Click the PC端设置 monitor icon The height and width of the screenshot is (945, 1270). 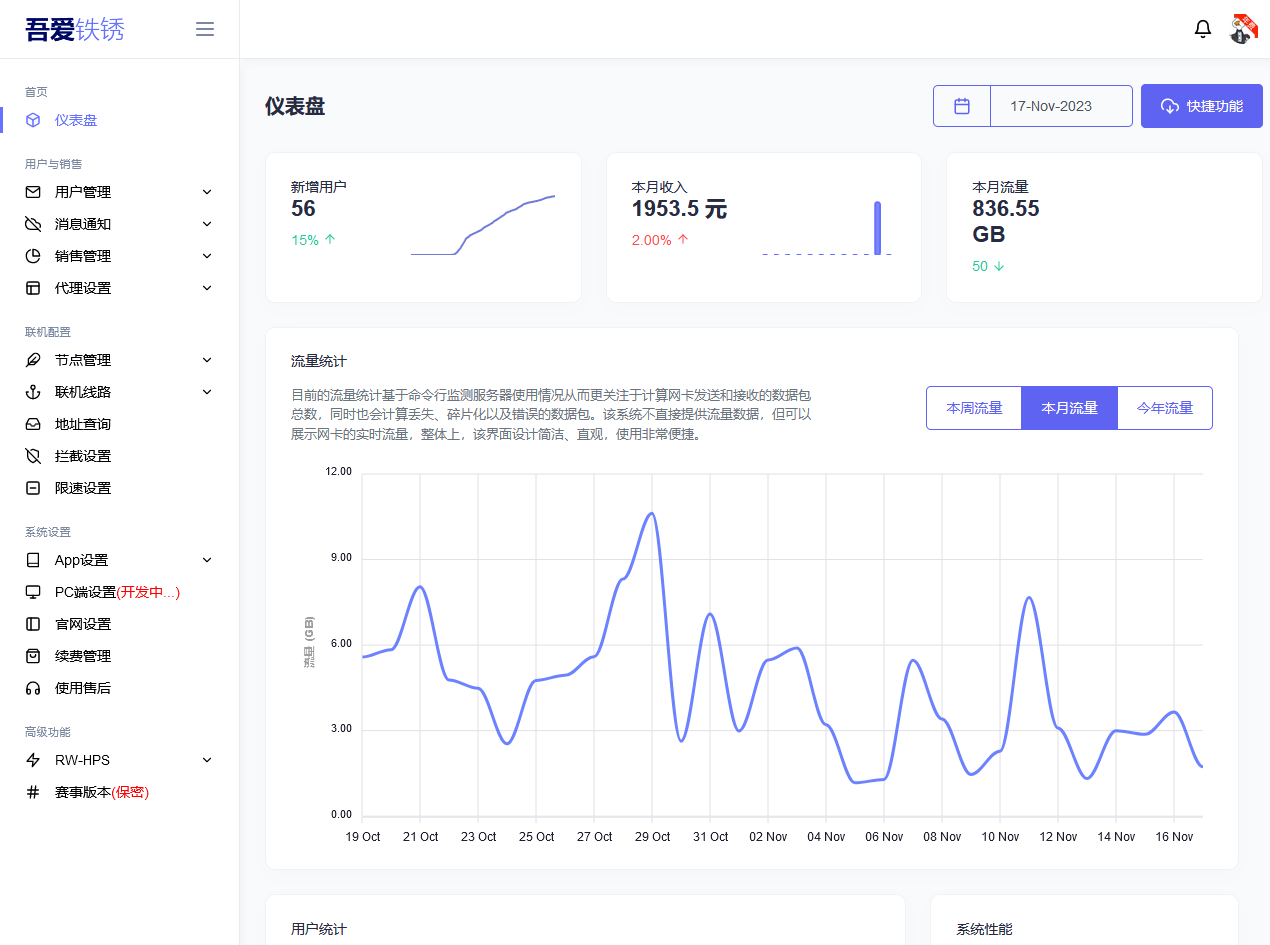33,592
